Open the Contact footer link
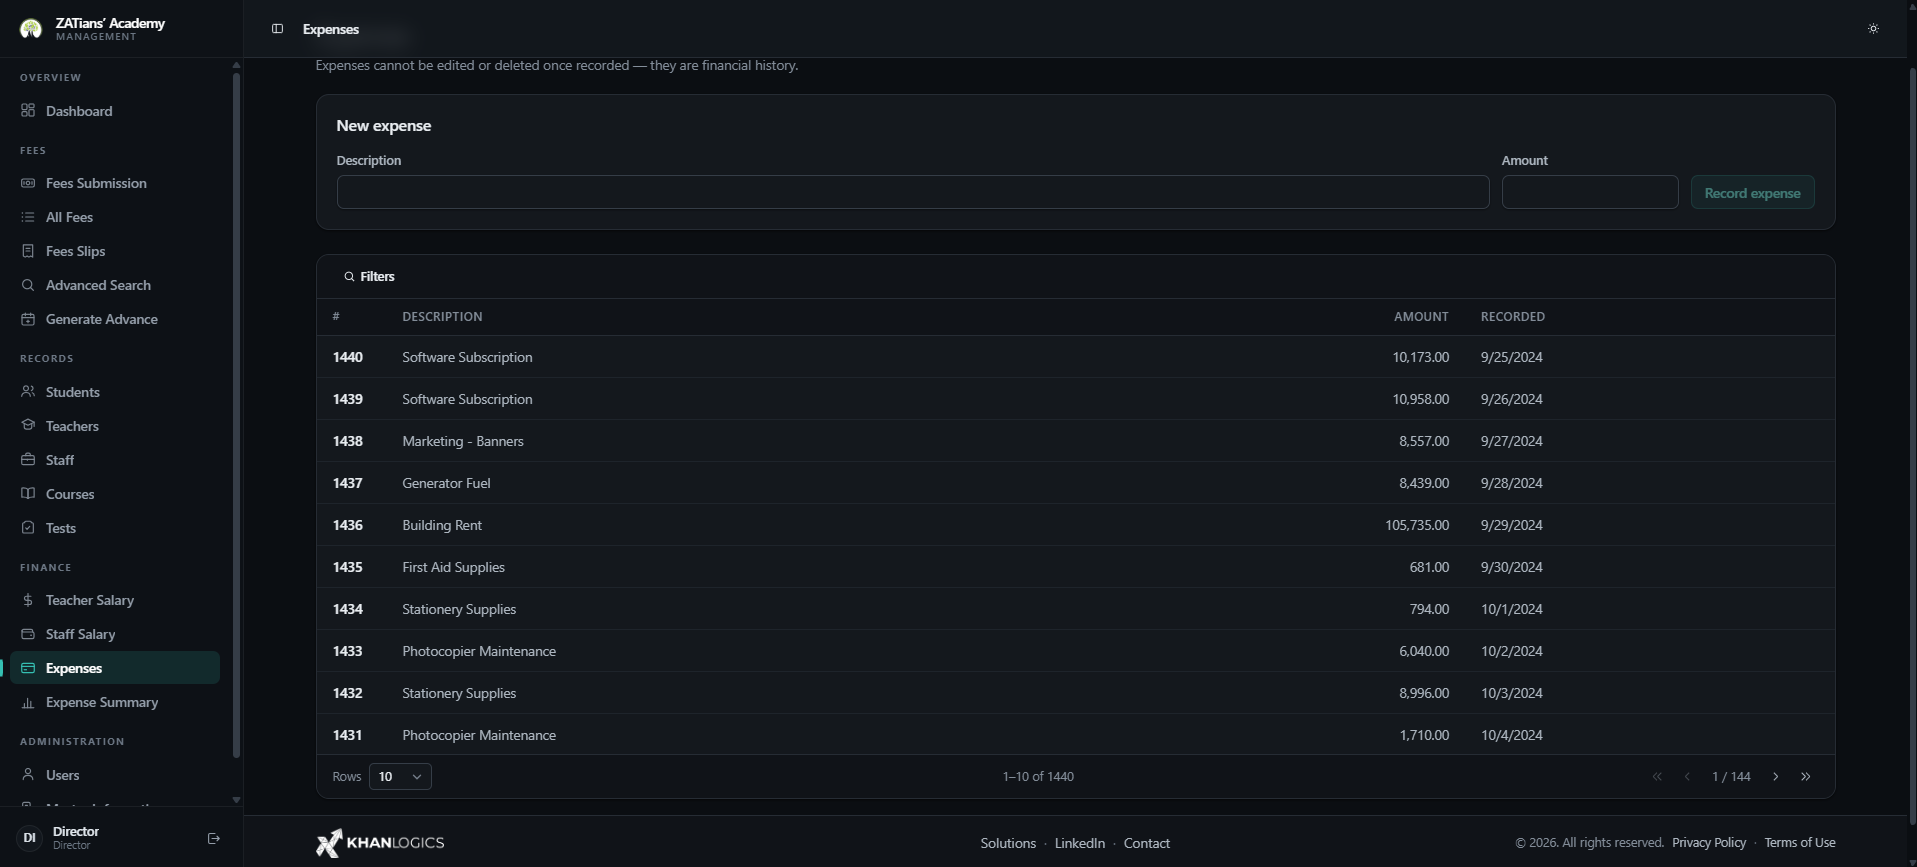The width and height of the screenshot is (1917, 867). [x=1147, y=843]
